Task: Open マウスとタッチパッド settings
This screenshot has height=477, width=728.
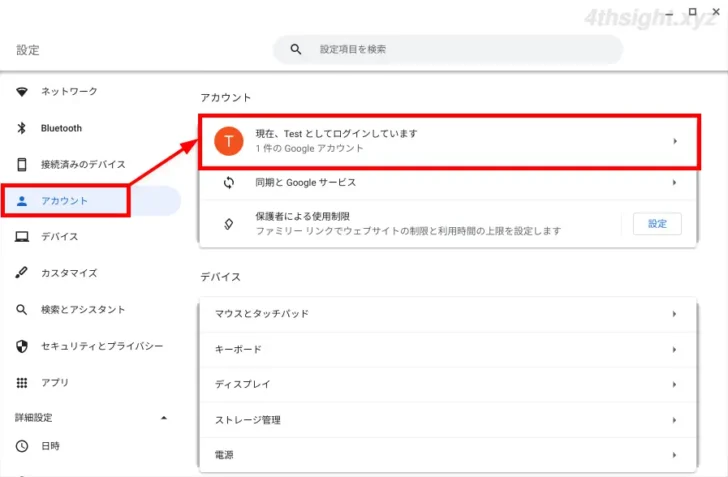Action: (449, 314)
